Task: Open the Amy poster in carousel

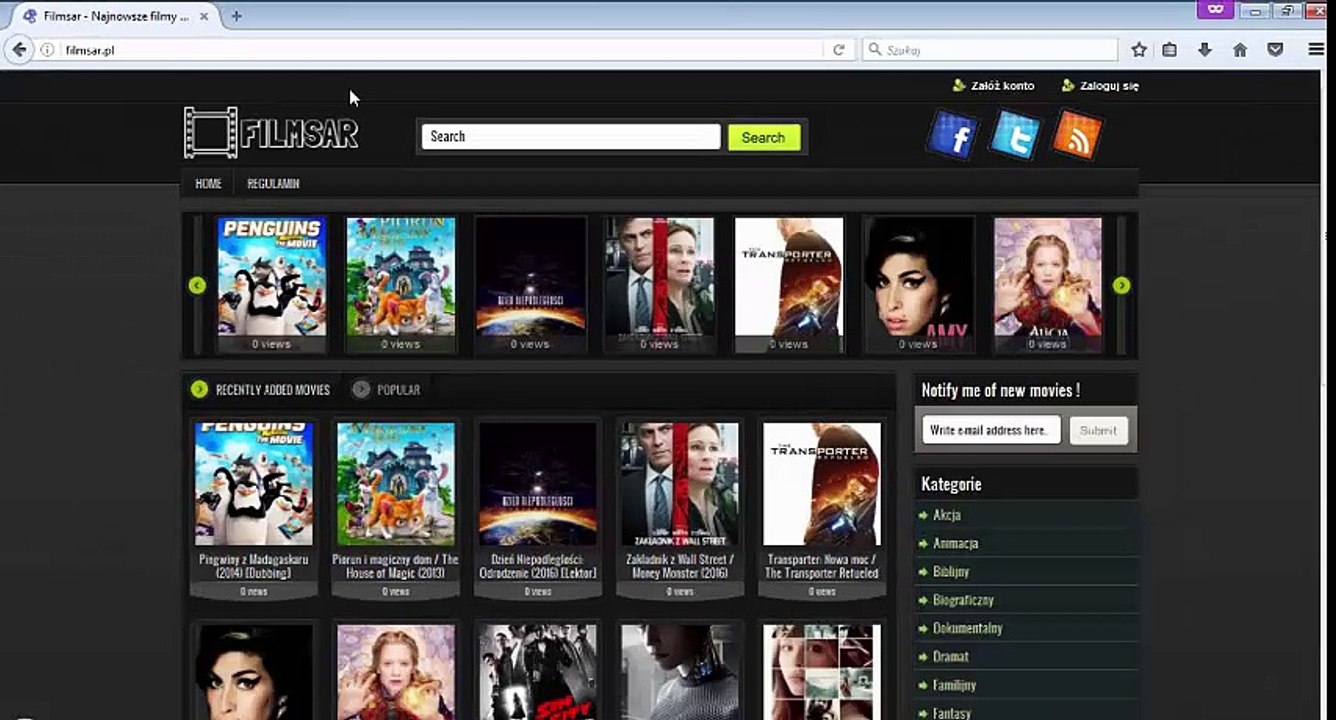Action: 919,284
